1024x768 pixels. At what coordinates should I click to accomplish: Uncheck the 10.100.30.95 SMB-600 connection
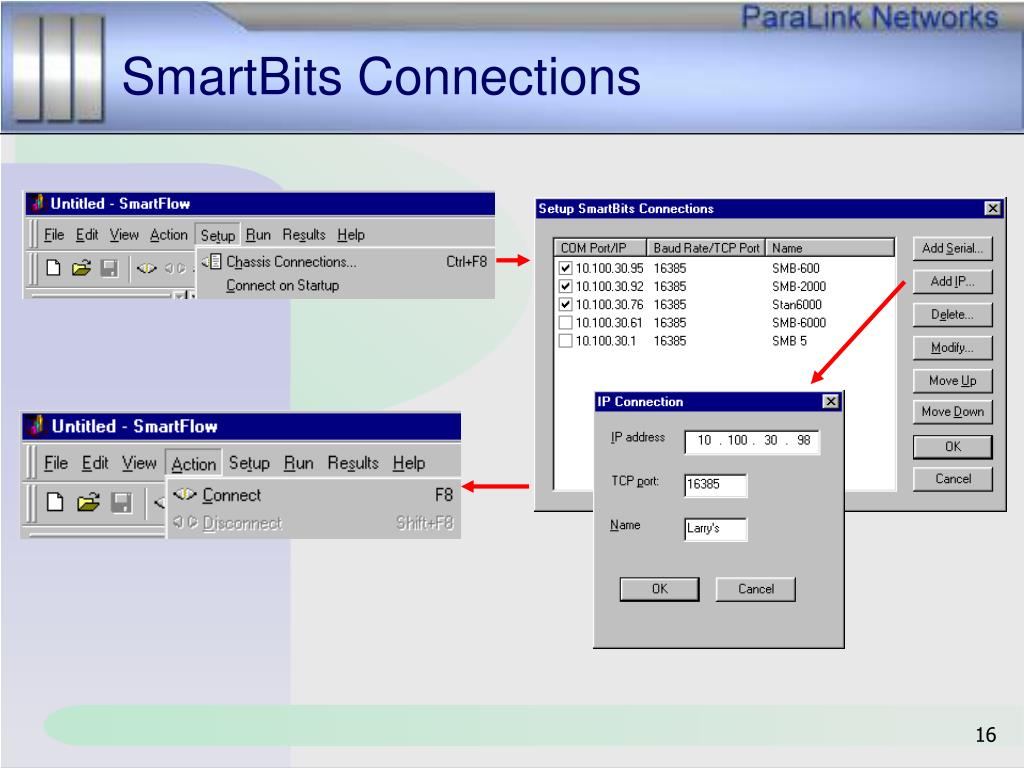click(x=566, y=268)
